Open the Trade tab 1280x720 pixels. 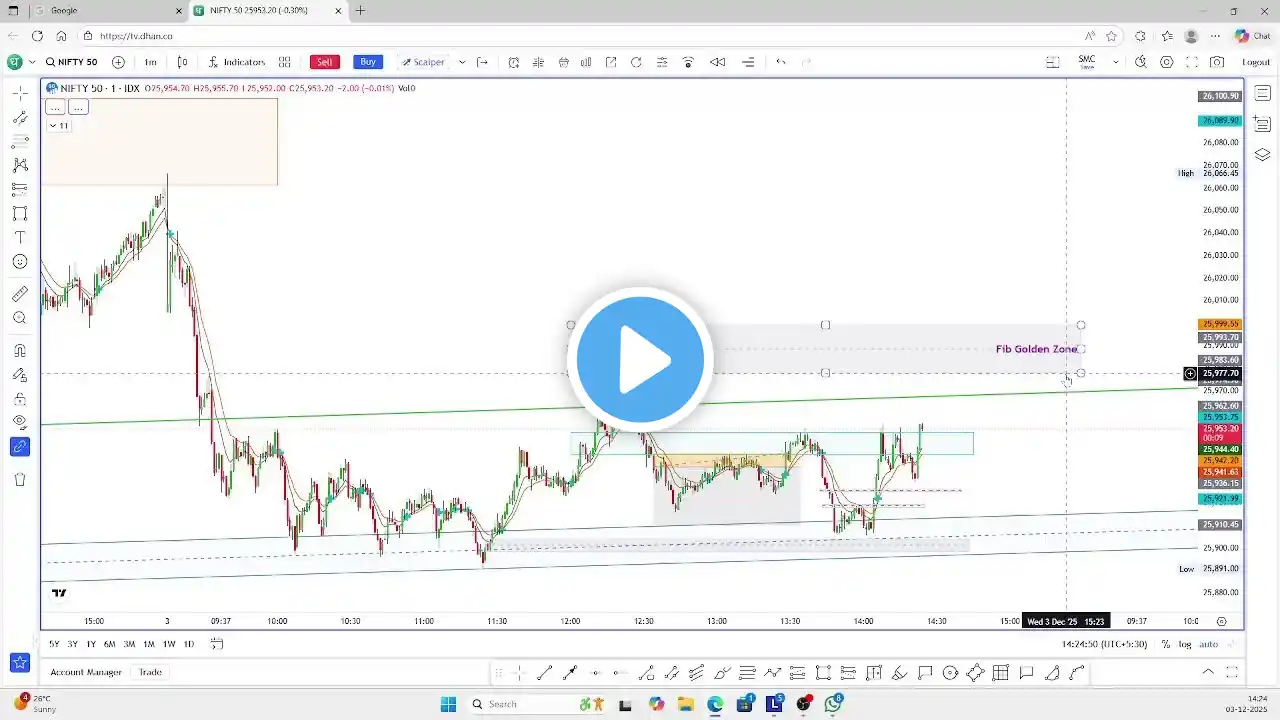150,672
